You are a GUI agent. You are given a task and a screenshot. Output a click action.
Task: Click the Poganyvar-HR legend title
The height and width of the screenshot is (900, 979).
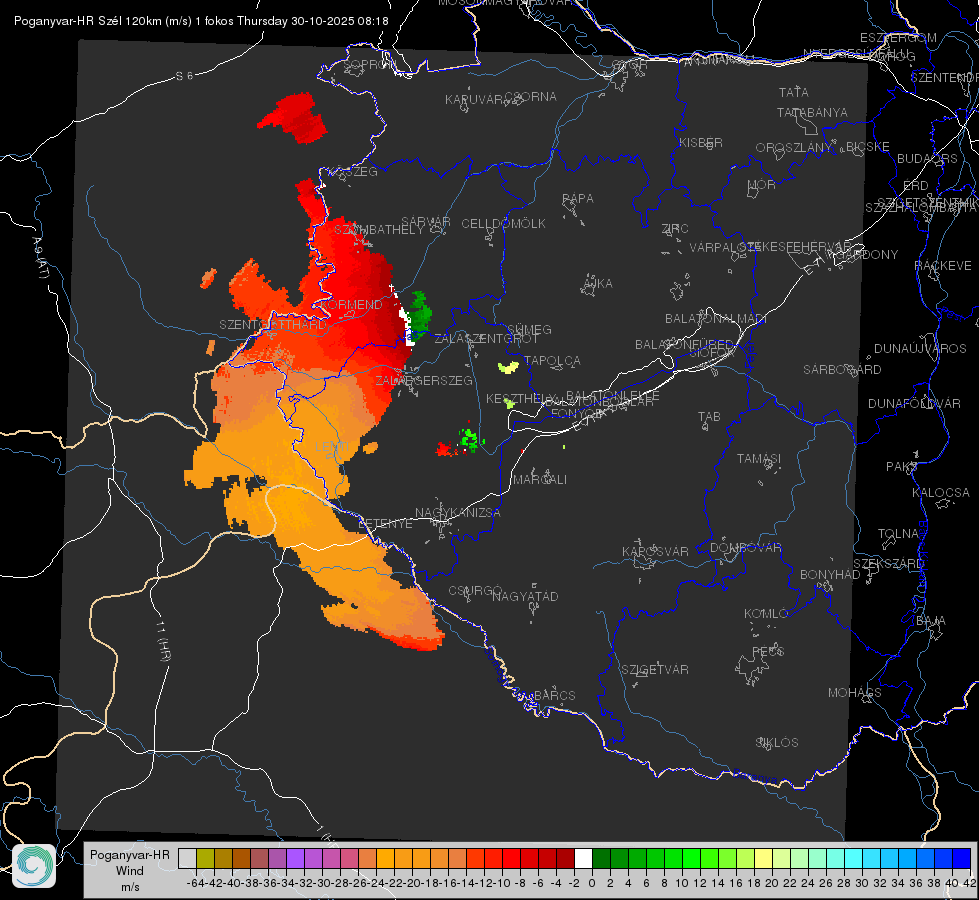(130, 854)
